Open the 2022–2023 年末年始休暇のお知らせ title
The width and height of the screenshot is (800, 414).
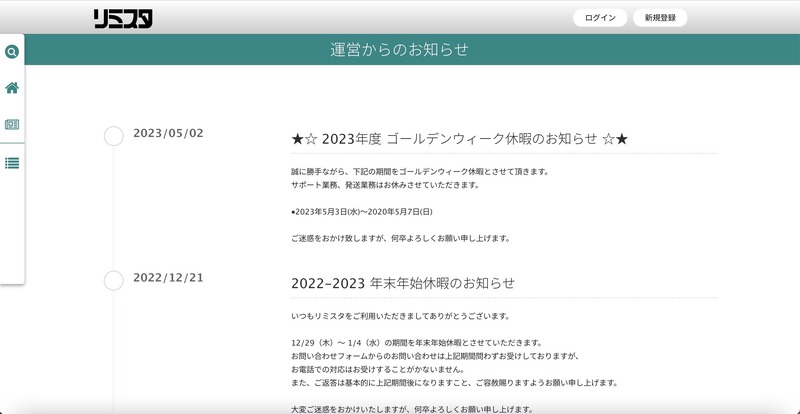point(403,283)
